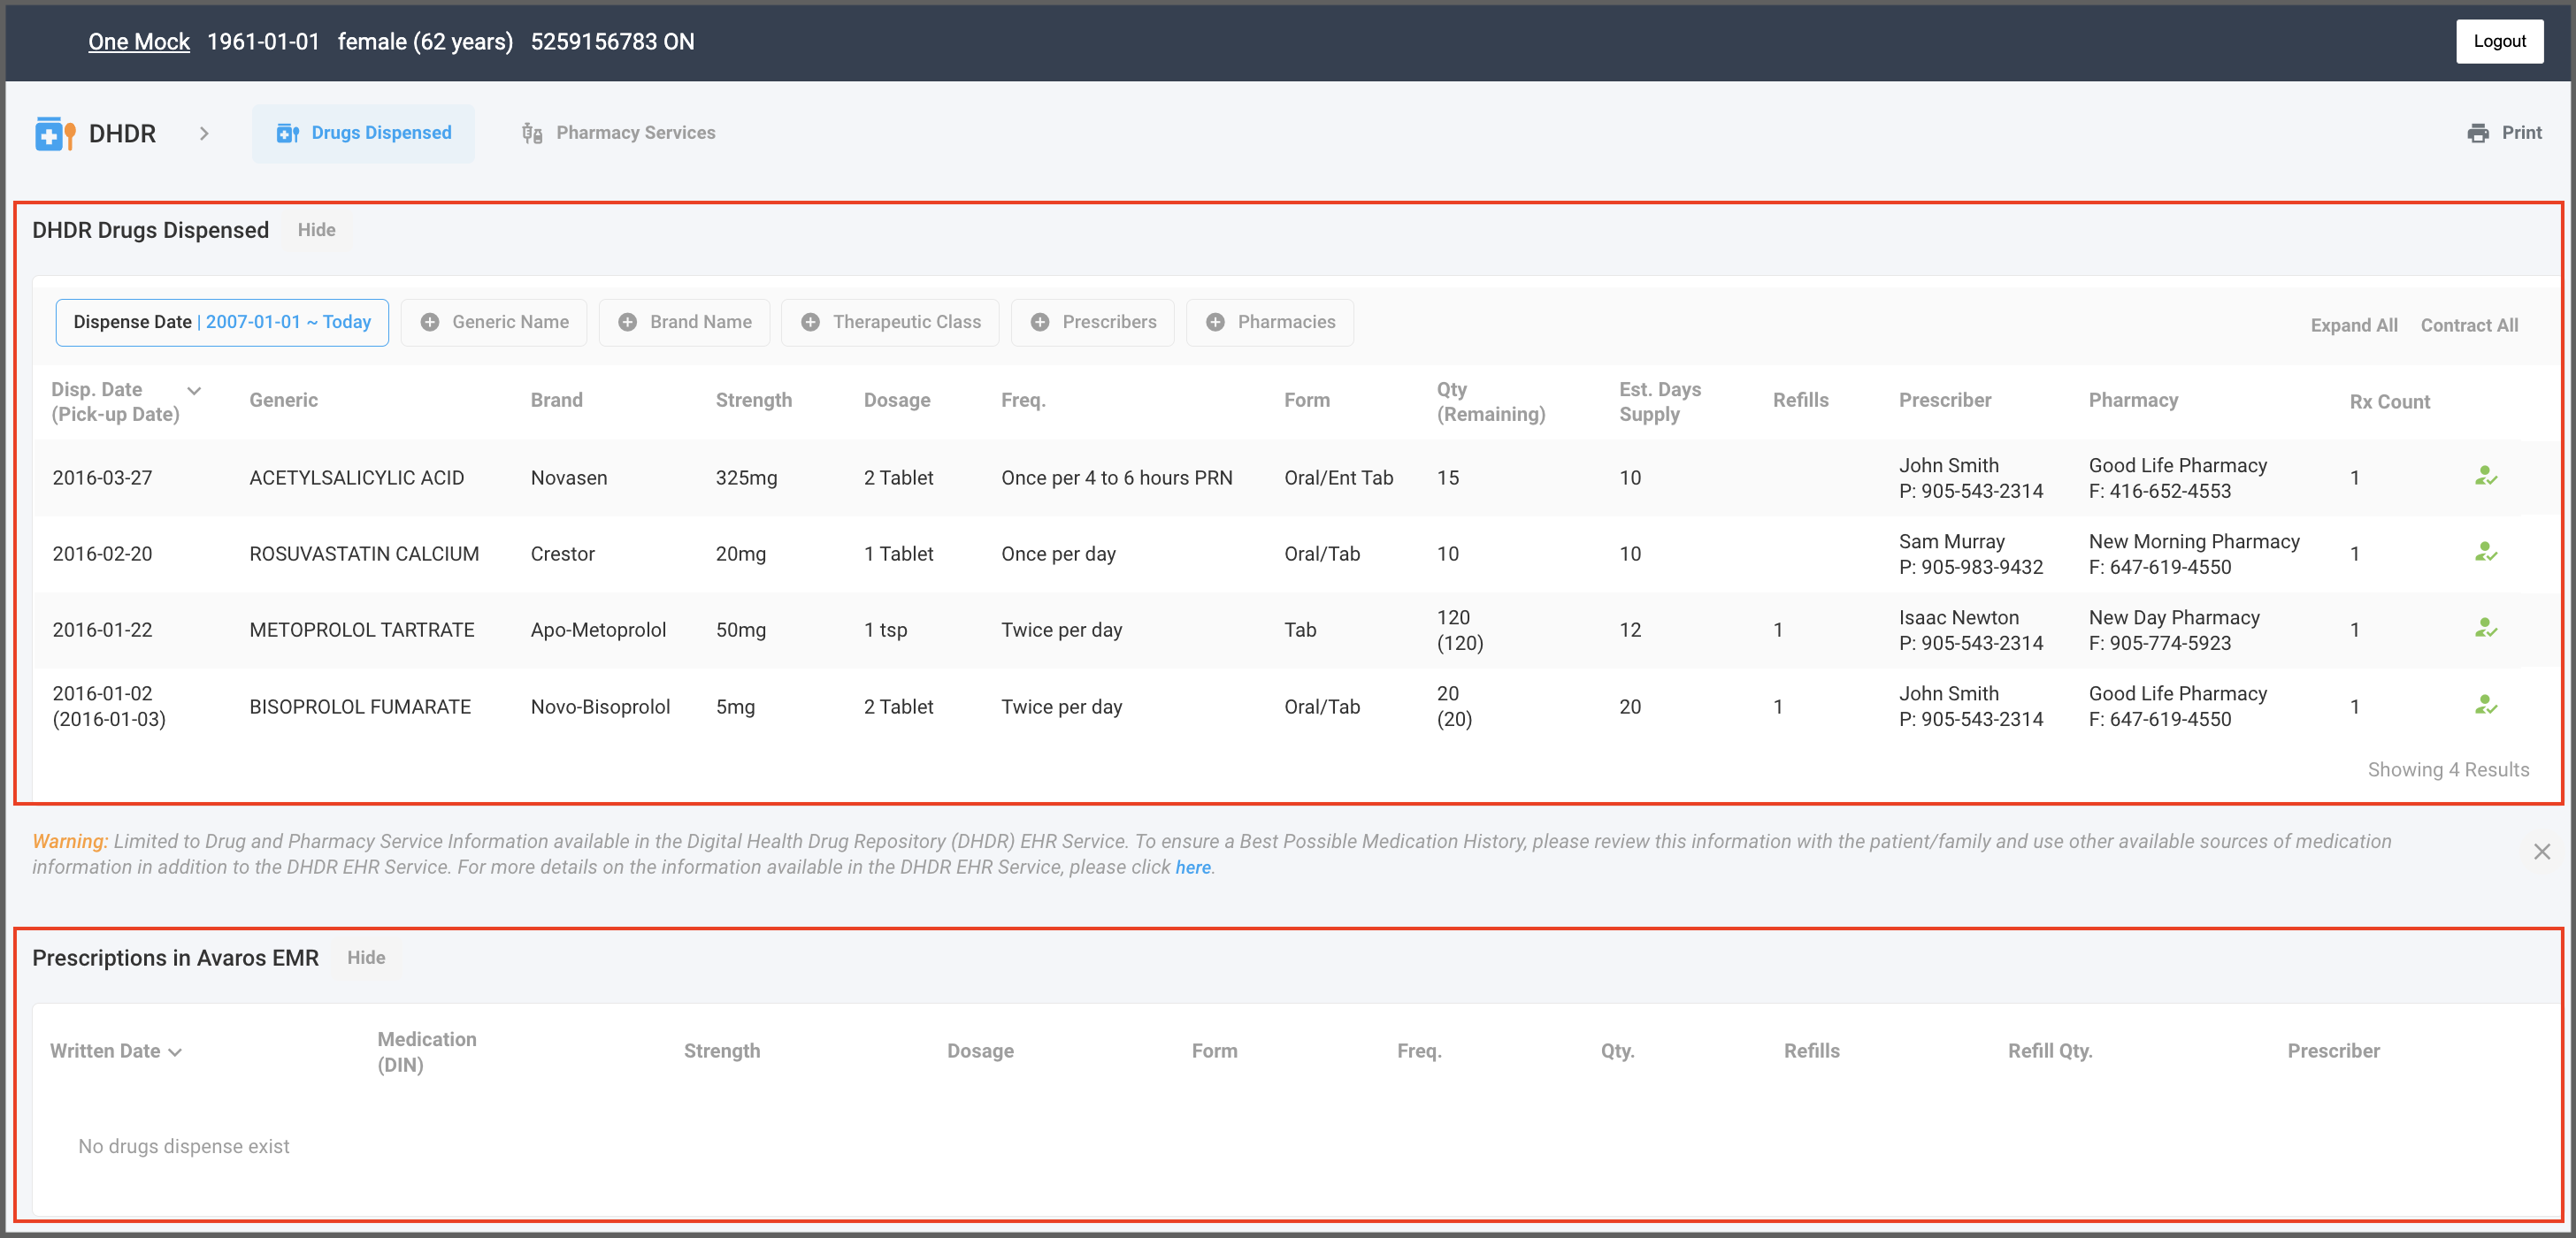Sort by Written Date column chevron
Image resolution: width=2576 pixels, height=1238 pixels.
click(x=176, y=1052)
